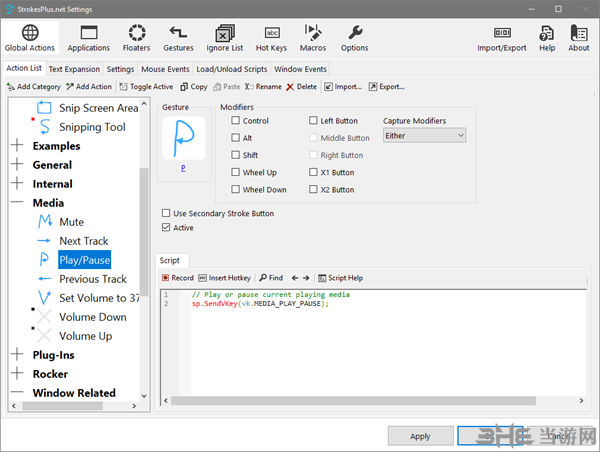This screenshot has height=452, width=600.
Task: Click Insert Hotkey
Action: click(225, 278)
